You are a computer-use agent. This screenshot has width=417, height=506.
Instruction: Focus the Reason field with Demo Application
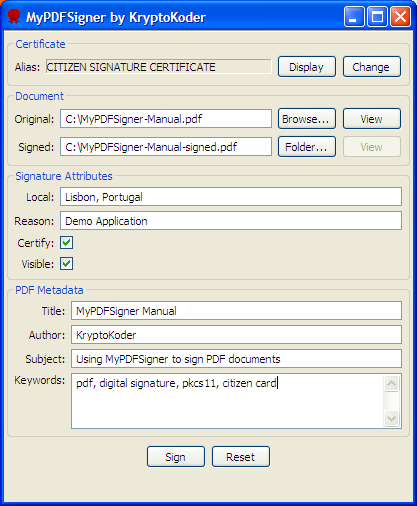(231, 221)
